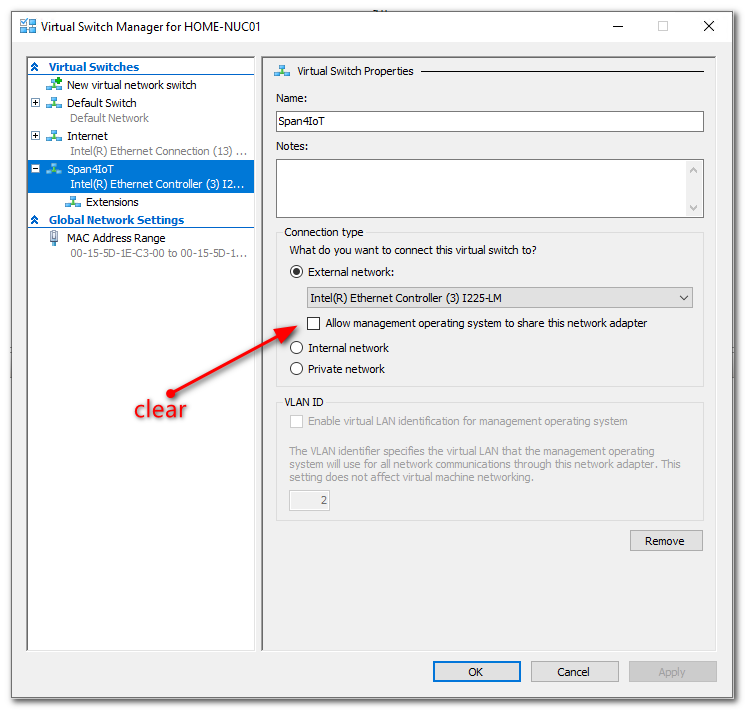Click the Cancel button

[573, 672]
